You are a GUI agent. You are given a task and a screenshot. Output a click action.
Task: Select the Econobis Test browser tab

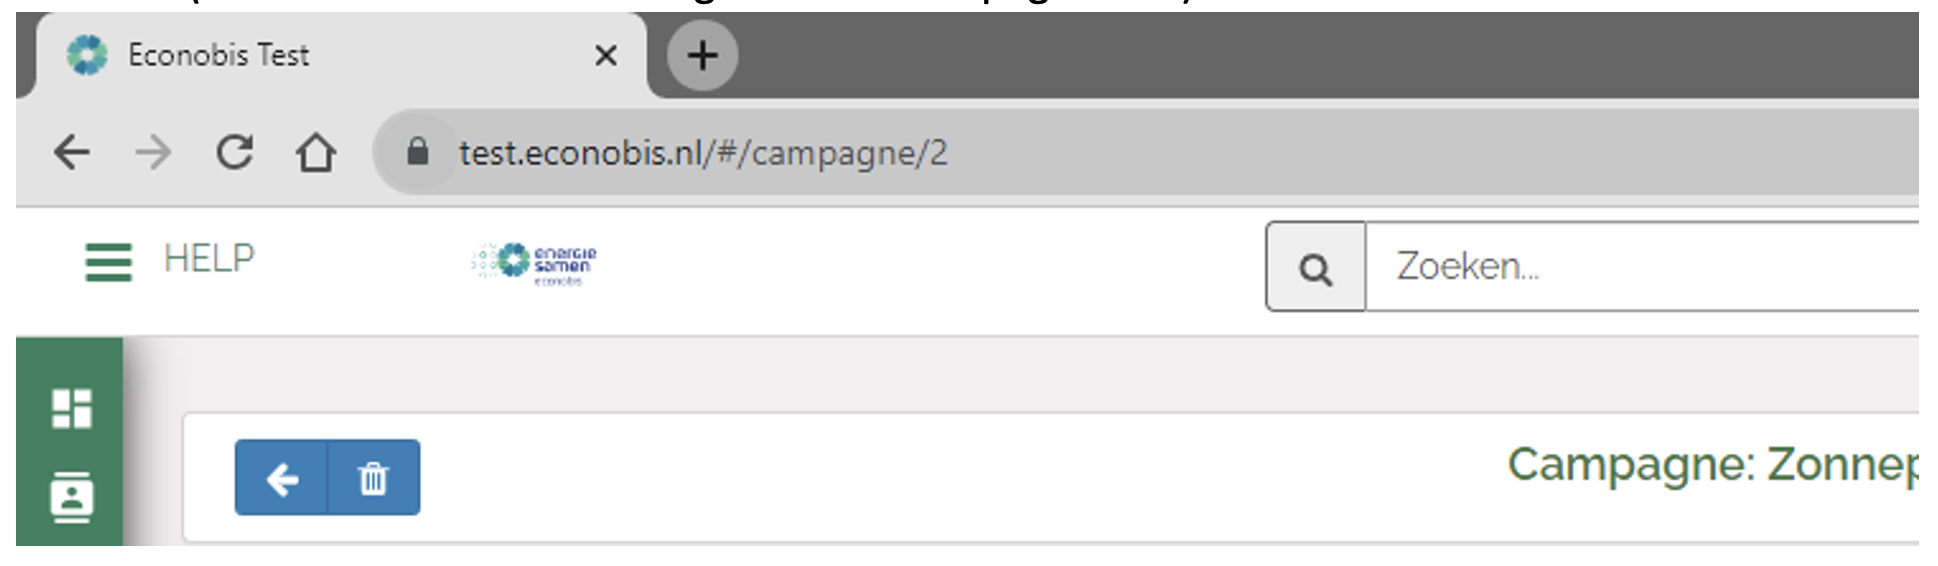coord(300,55)
